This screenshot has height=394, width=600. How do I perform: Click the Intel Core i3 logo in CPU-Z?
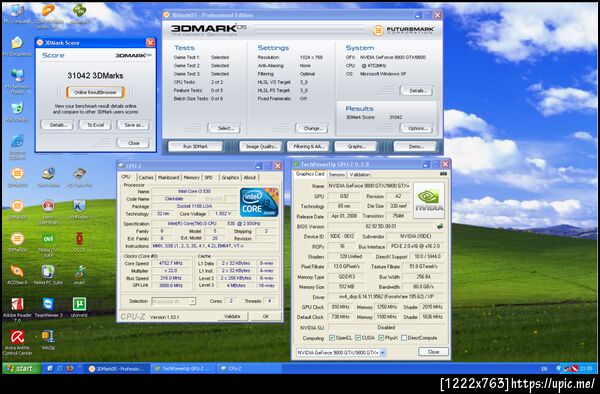click(x=259, y=202)
